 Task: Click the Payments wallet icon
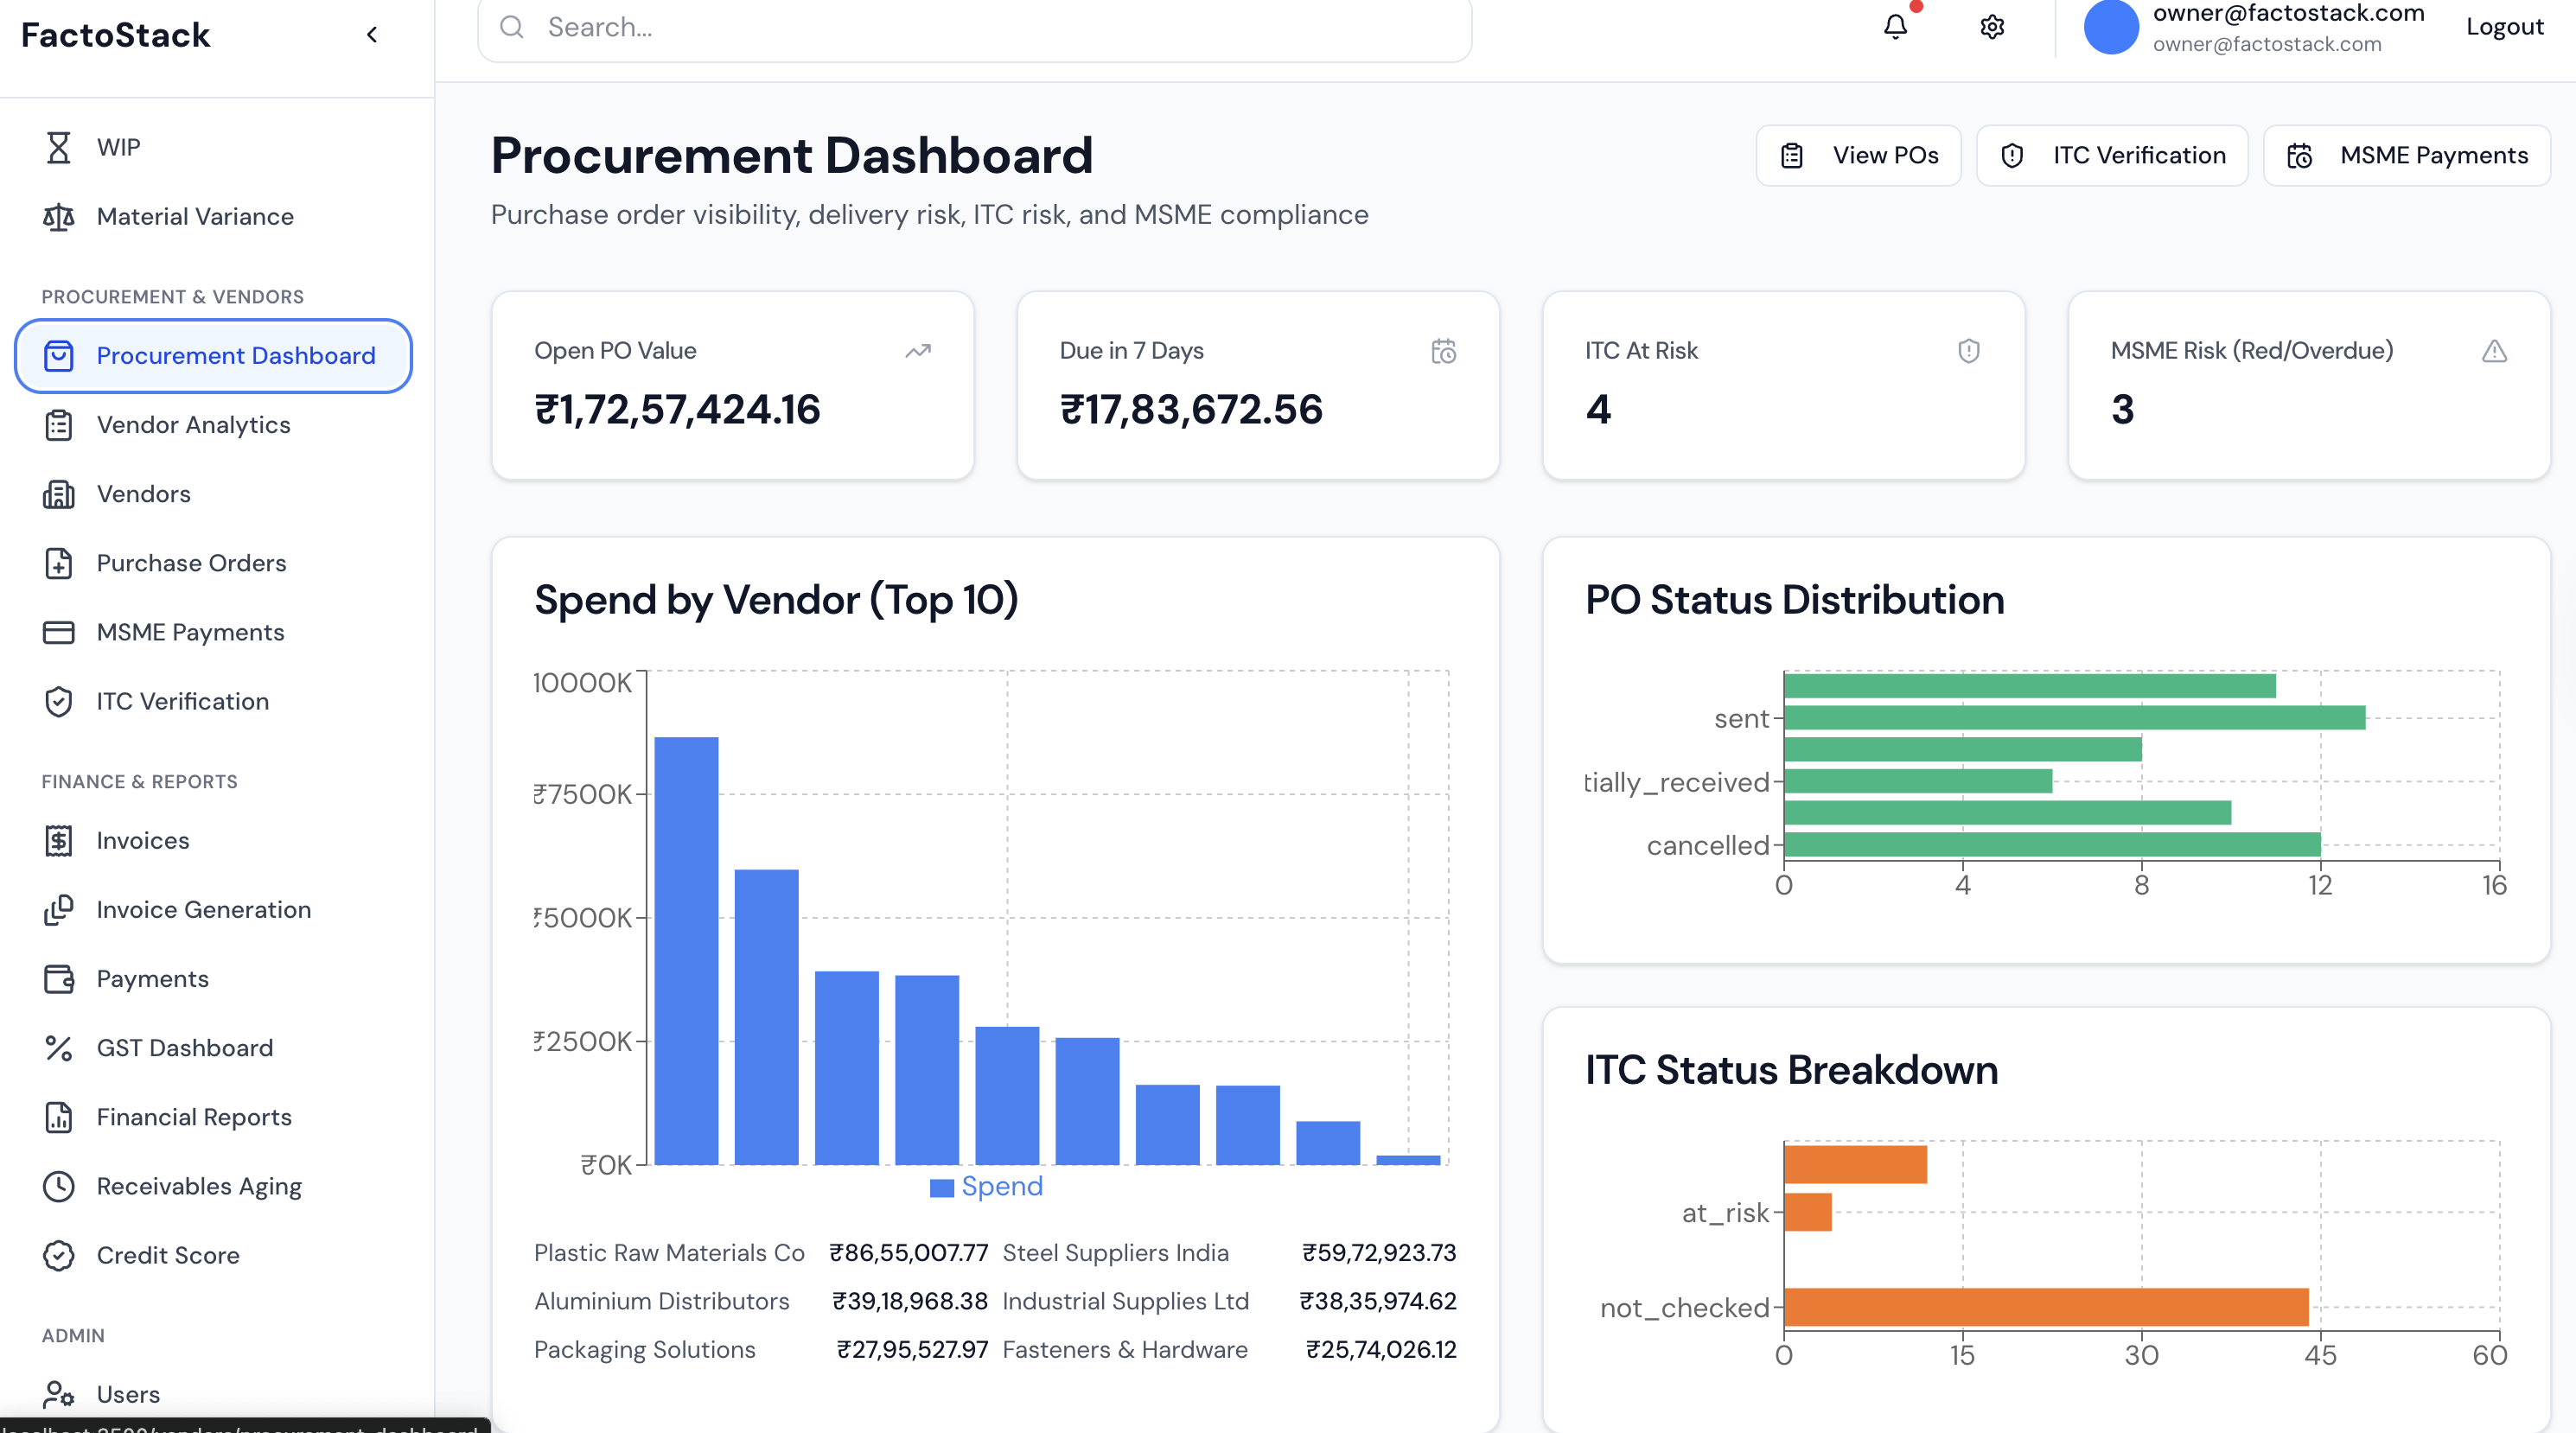point(59,978)
